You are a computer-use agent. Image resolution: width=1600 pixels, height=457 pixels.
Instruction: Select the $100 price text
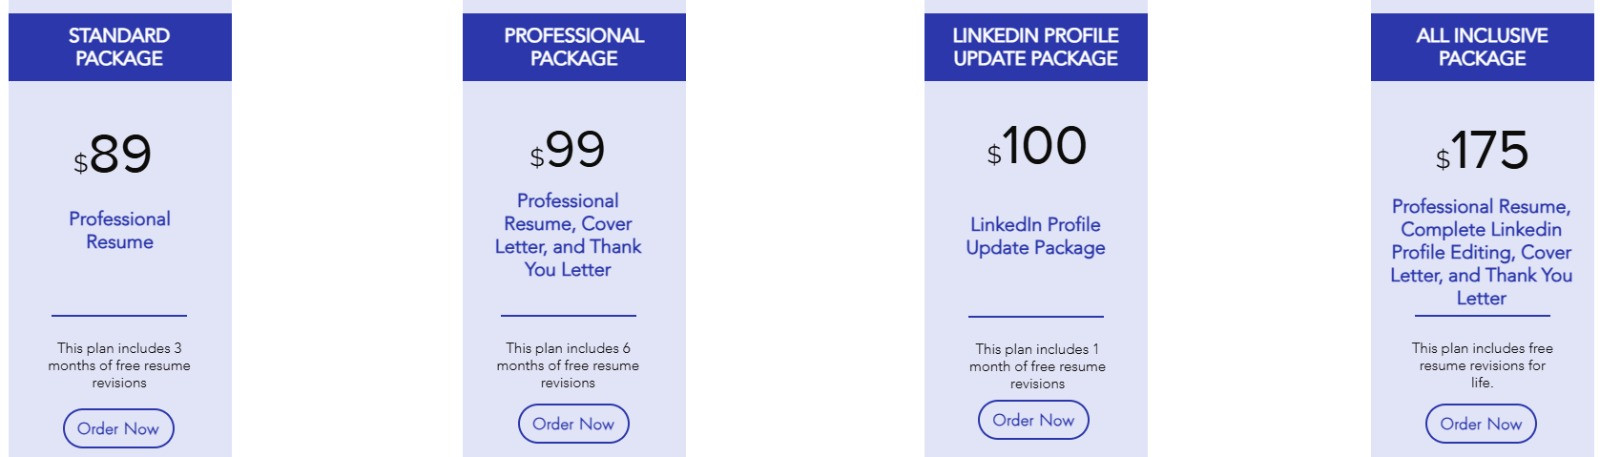tap(1036, 147)
